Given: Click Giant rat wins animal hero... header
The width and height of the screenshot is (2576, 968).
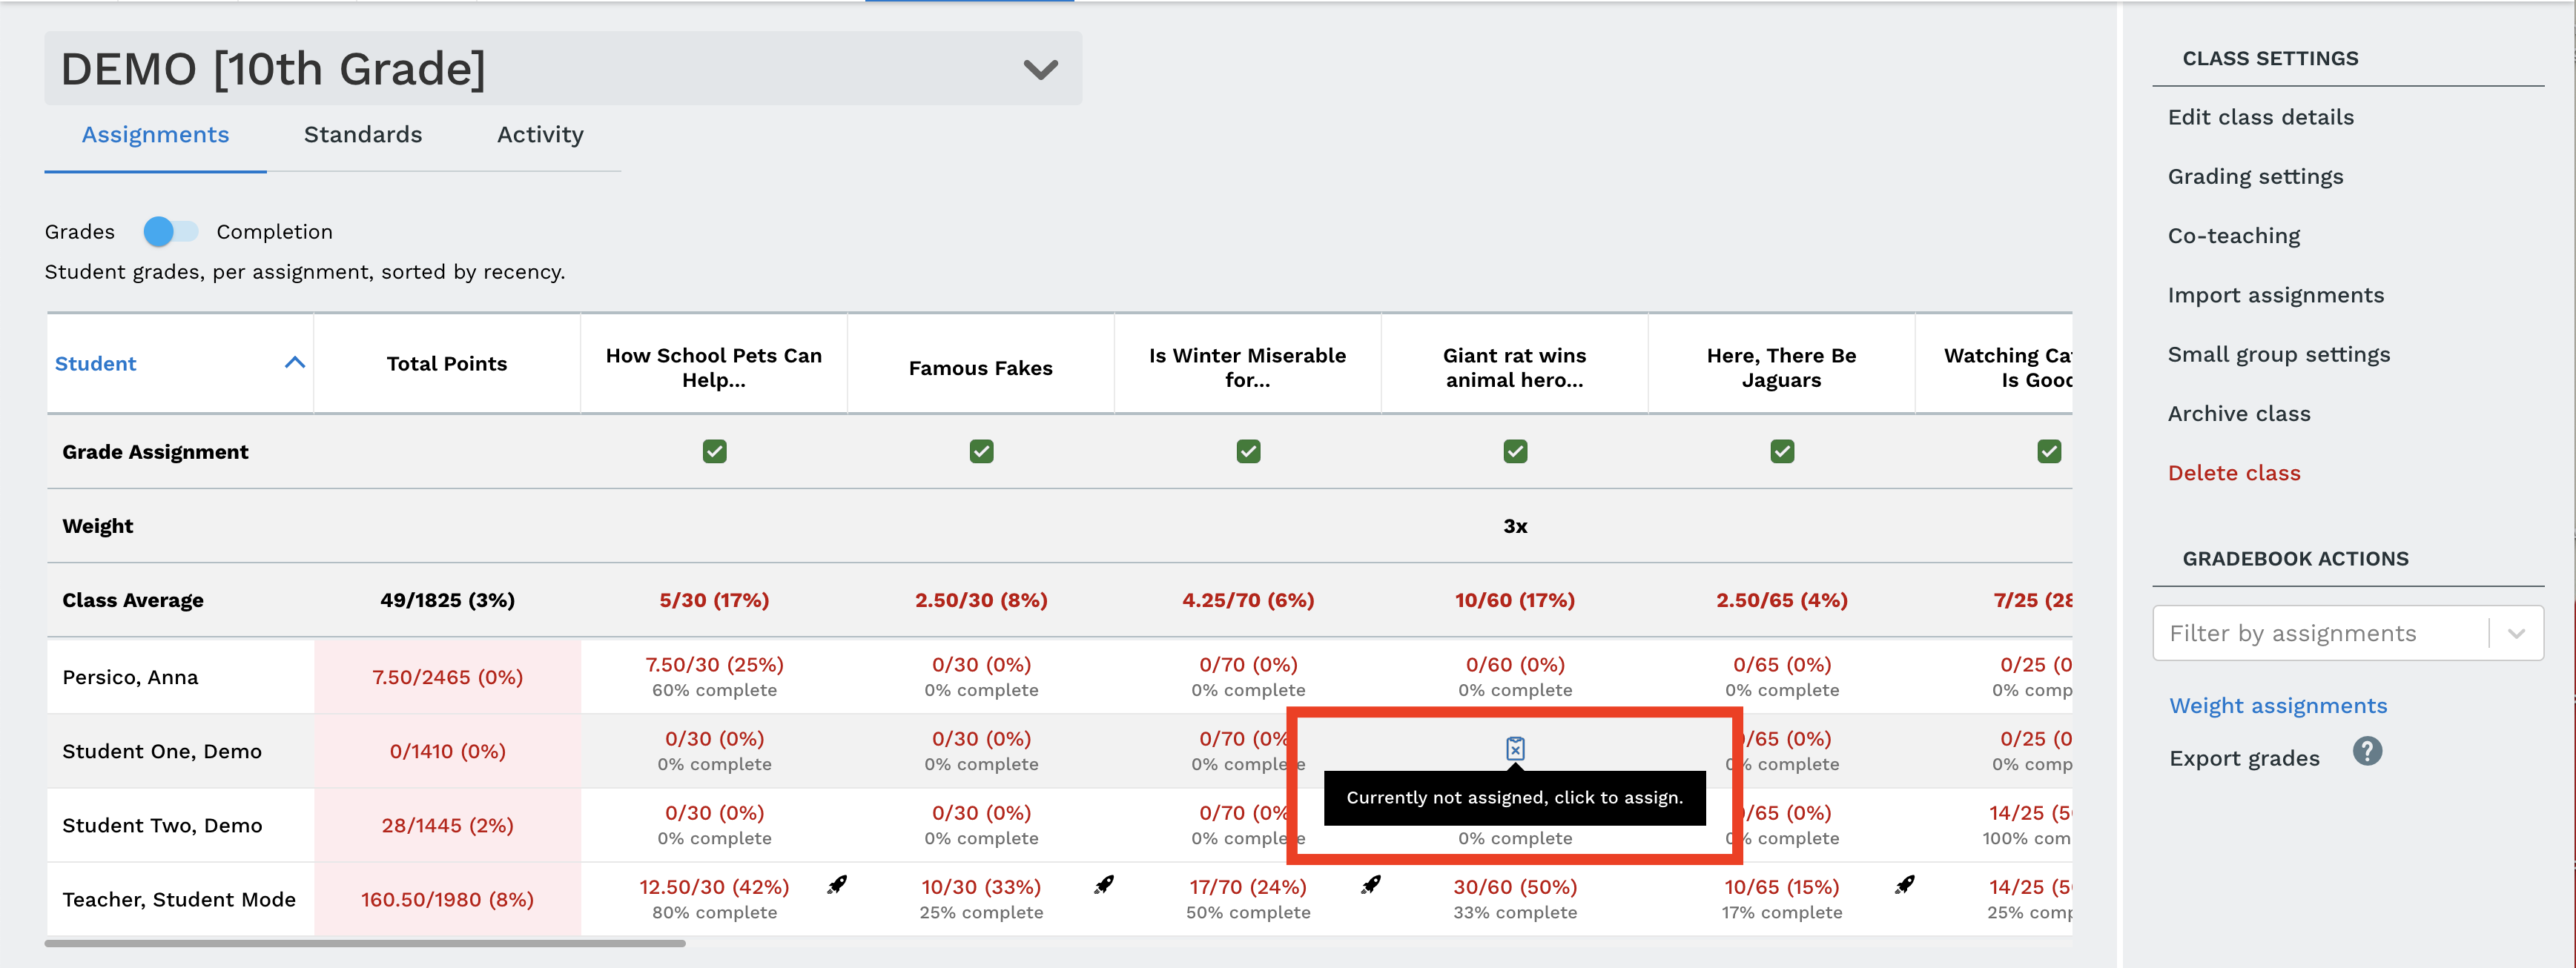Looking at the screenshot, I should click(1514, 367).
